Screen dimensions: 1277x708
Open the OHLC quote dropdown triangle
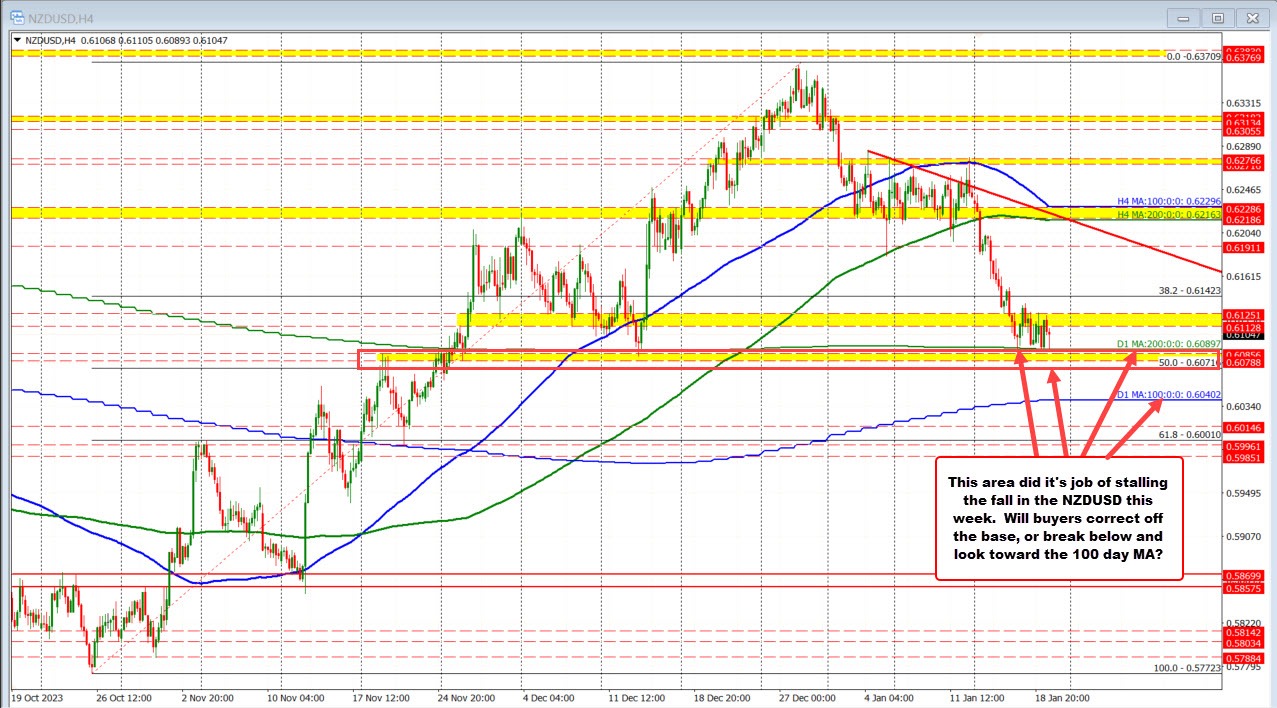click(18, 39)
